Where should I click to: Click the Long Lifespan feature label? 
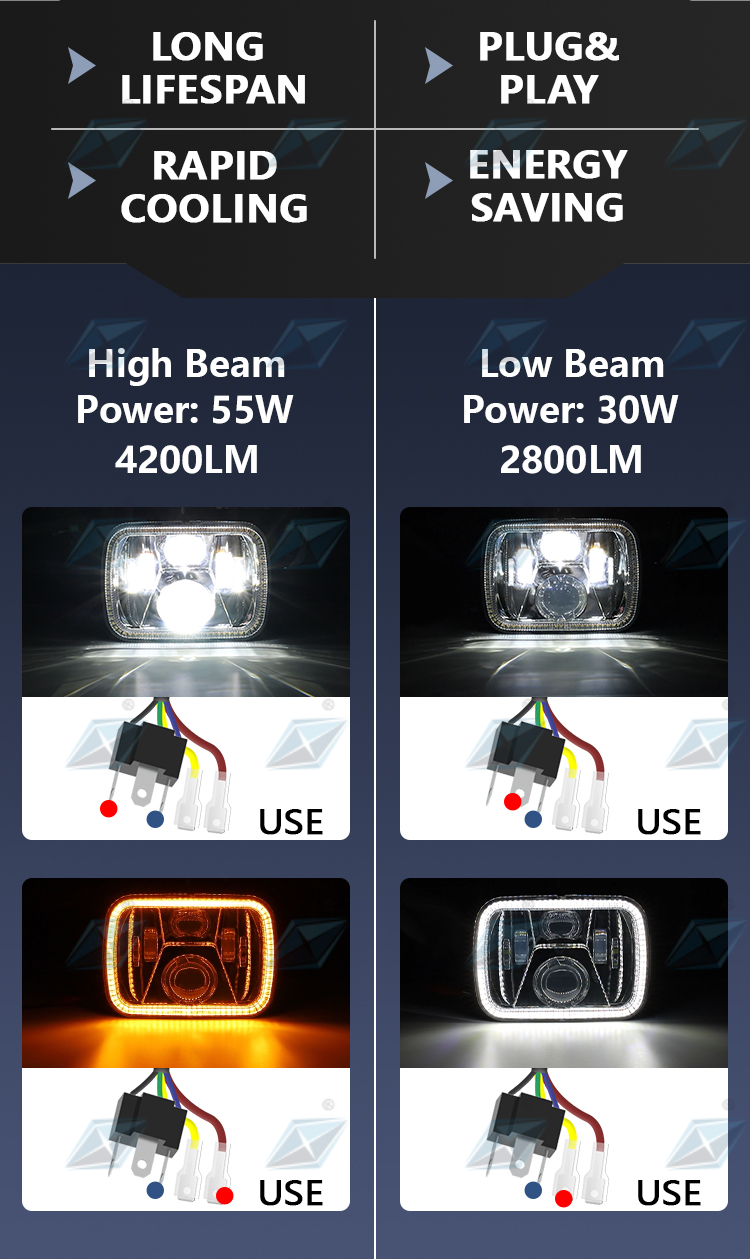tap(213, 68)
